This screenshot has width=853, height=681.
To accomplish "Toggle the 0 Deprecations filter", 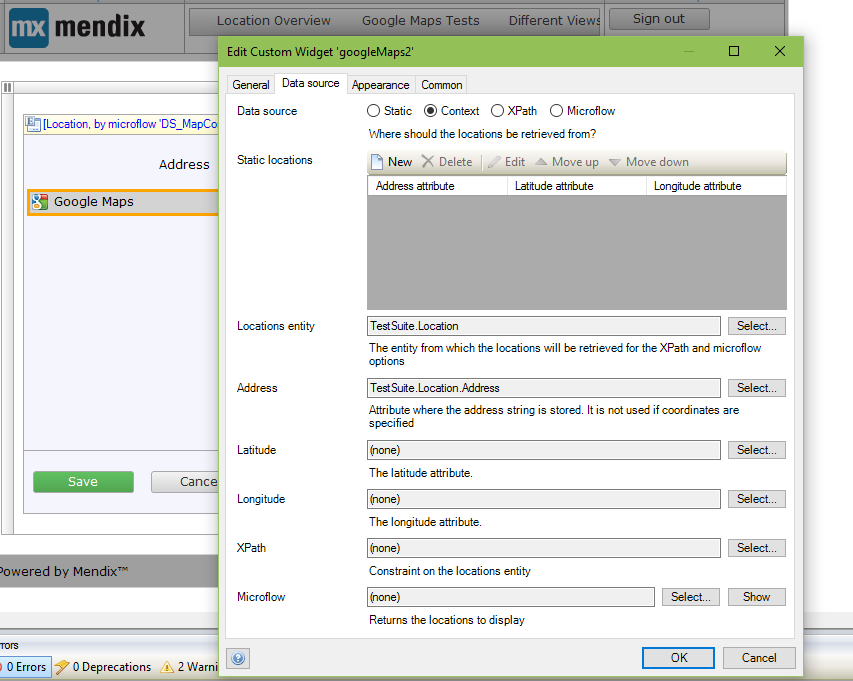I will (x=103, y=667).
